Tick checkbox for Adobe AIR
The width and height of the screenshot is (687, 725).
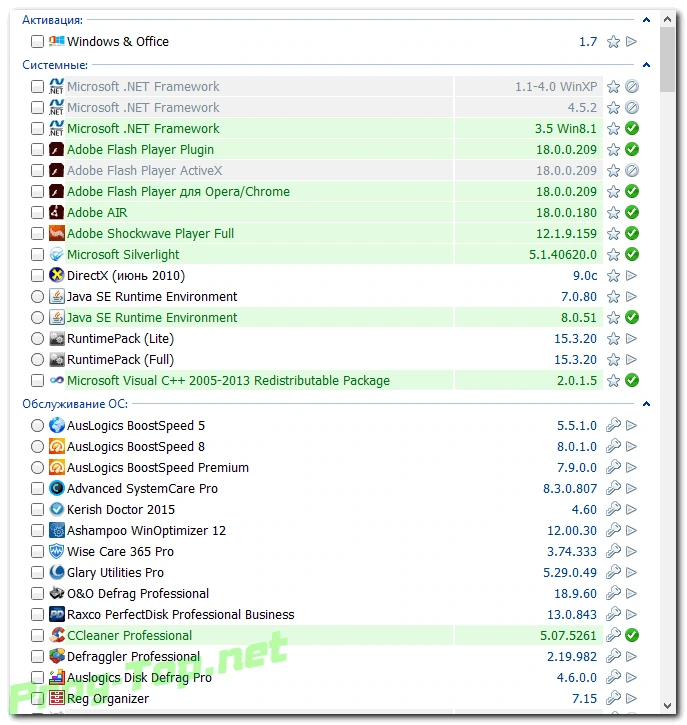(37, 213)
